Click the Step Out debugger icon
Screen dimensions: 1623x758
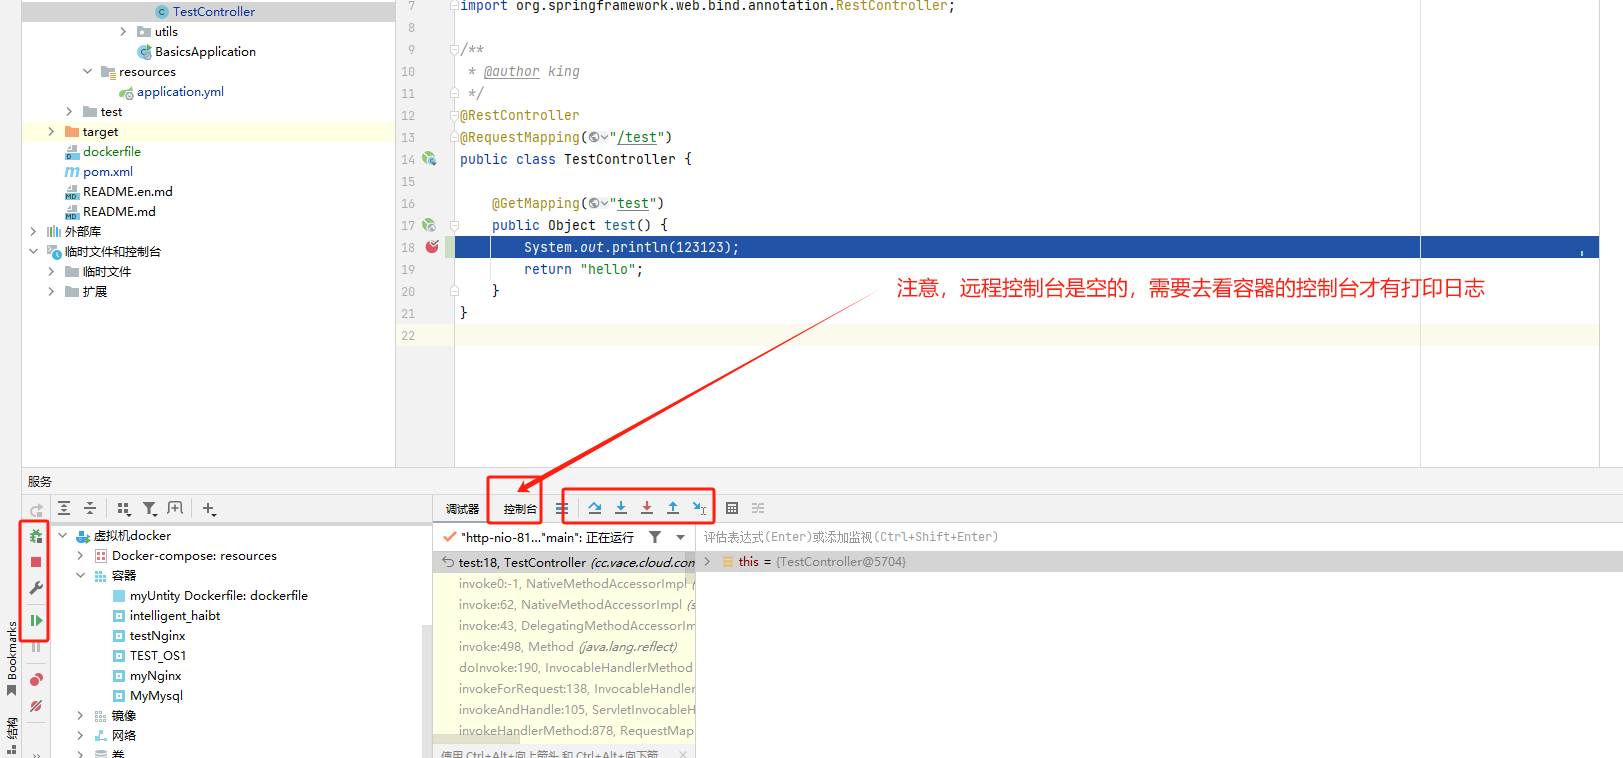[x=673, y=508]
